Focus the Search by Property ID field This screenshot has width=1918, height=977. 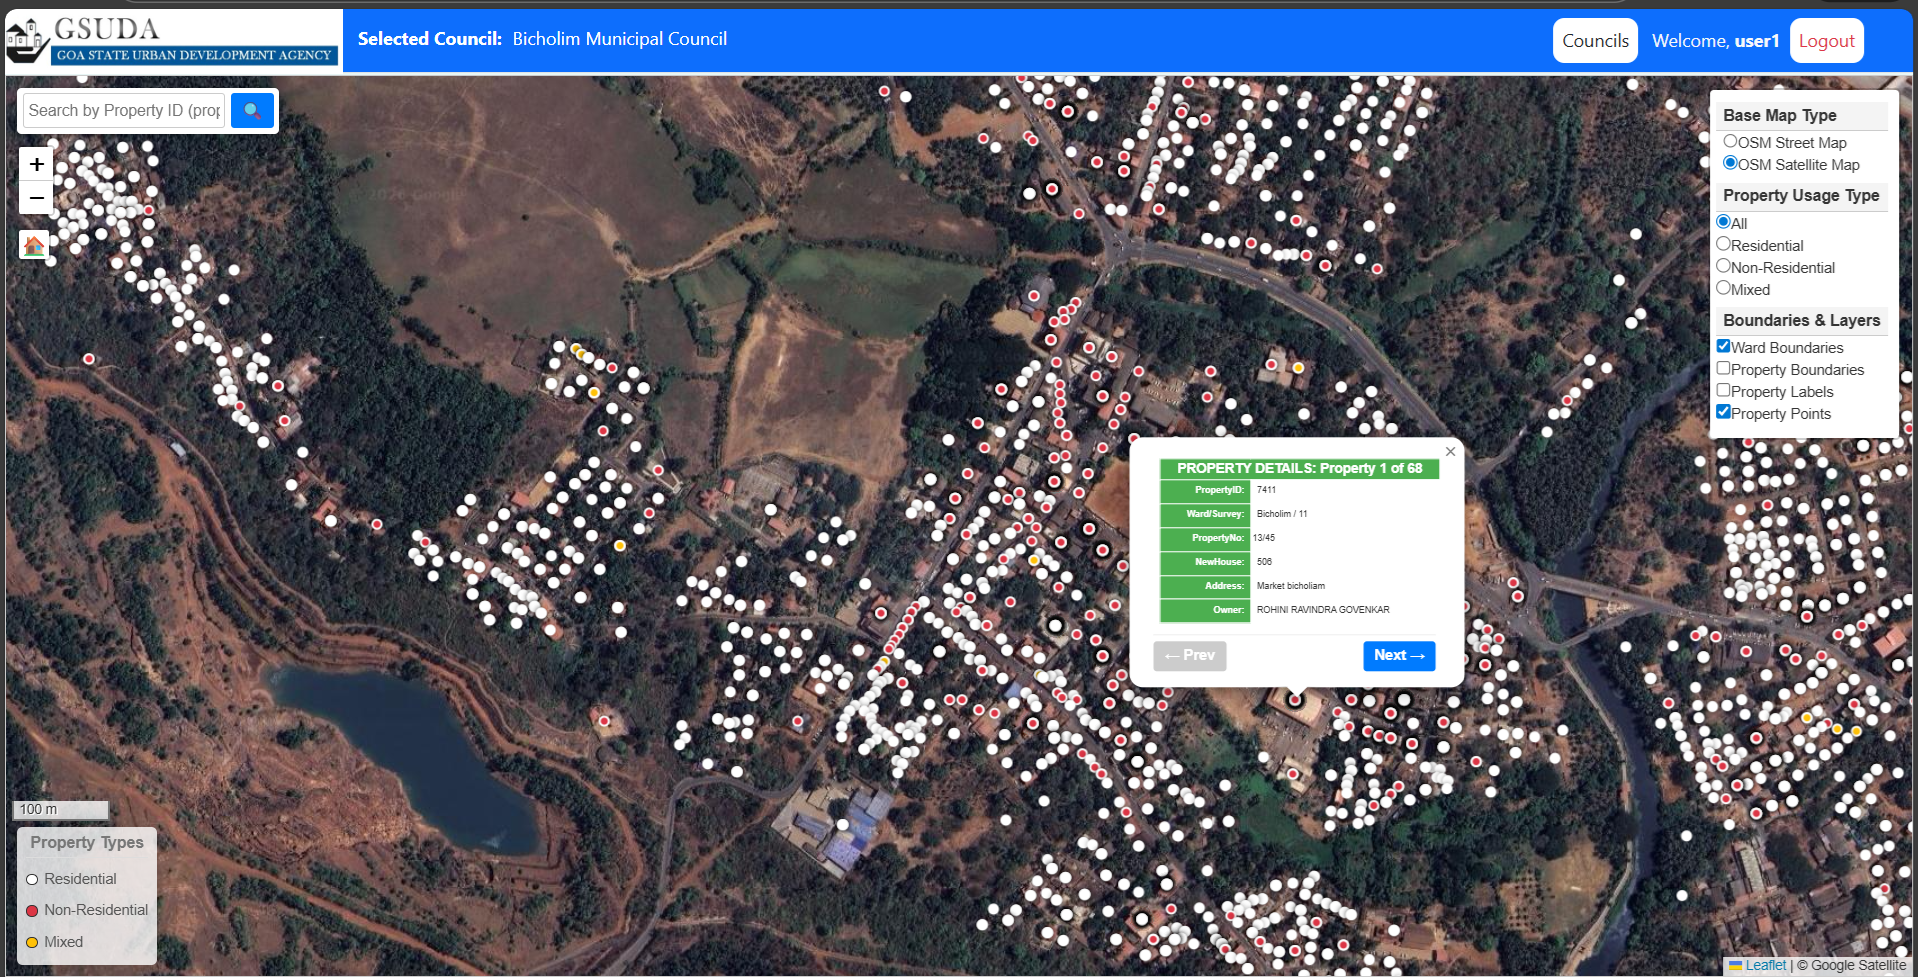click(x=124, y=110)
